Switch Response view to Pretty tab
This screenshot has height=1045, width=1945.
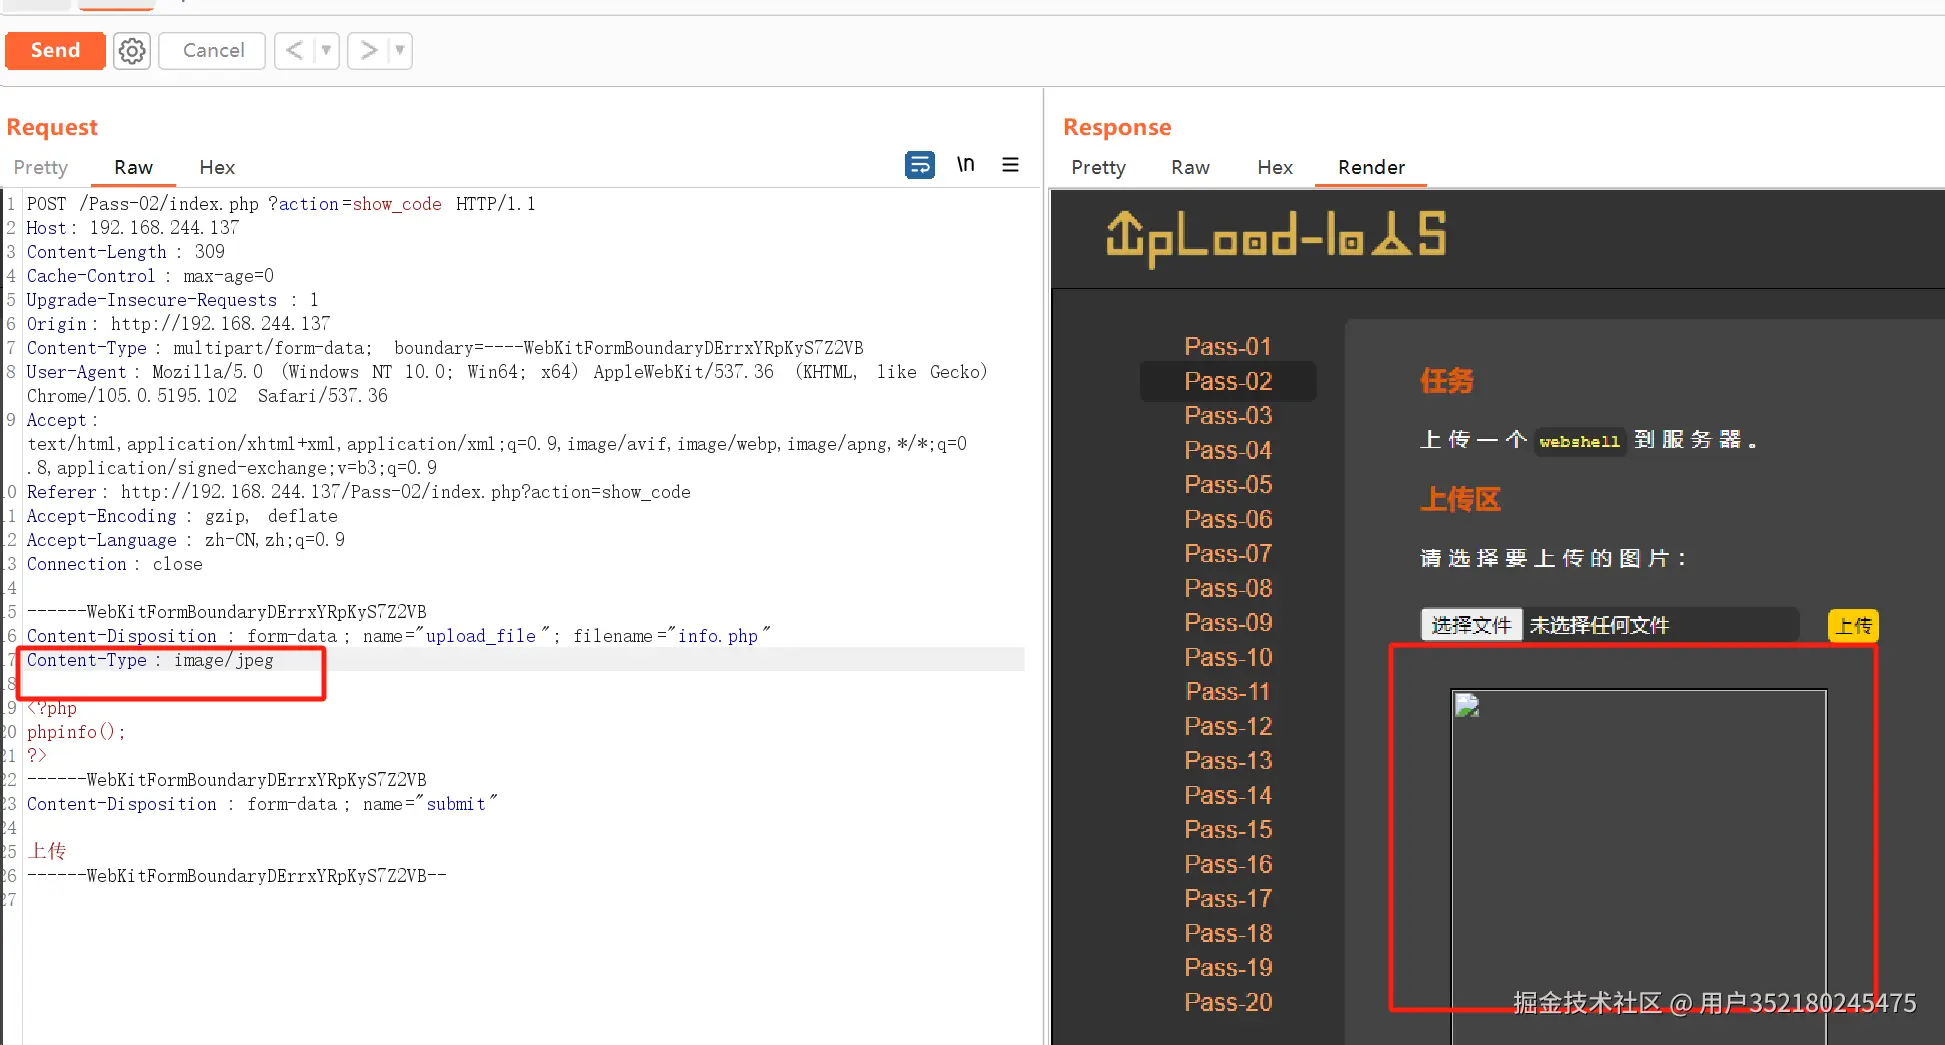(x=1098, y=167)
